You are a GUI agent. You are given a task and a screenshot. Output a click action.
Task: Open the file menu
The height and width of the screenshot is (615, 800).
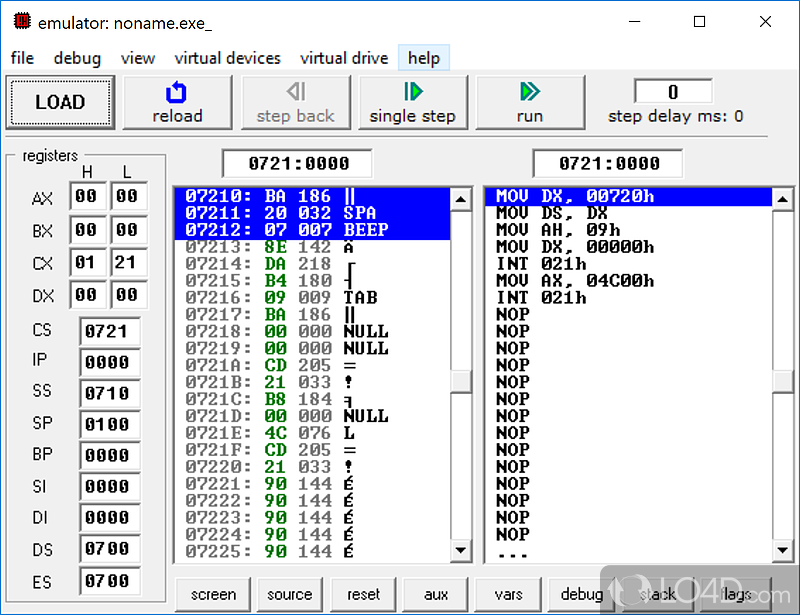click(22, 58)
